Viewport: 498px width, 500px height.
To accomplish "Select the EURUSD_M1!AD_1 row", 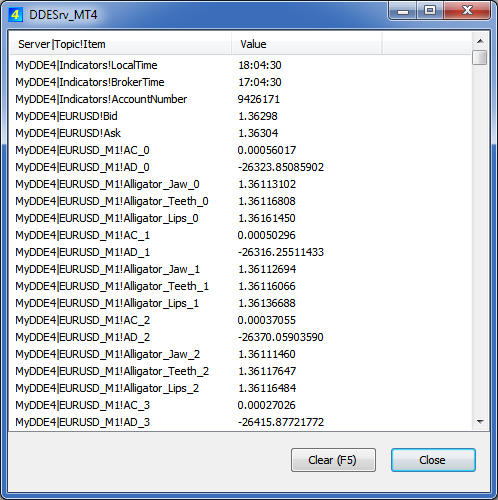I will pyautogui.click(x=241, y=252).
